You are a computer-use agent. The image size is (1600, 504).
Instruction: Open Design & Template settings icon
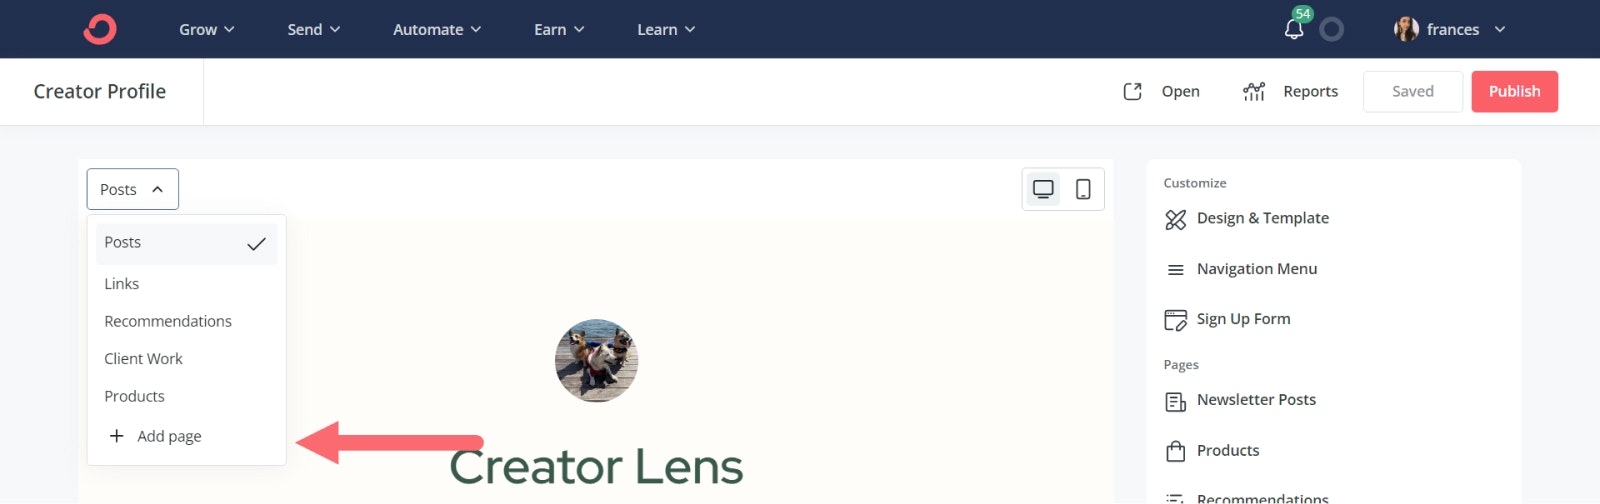click(1176, 219)
